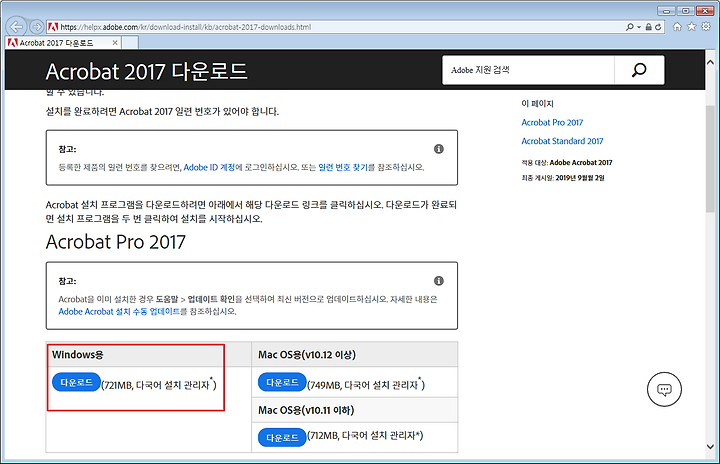
Task: Open Adobe Acrobat 설치 수동 업데이트 link
Action: click(x=119, y=311)
